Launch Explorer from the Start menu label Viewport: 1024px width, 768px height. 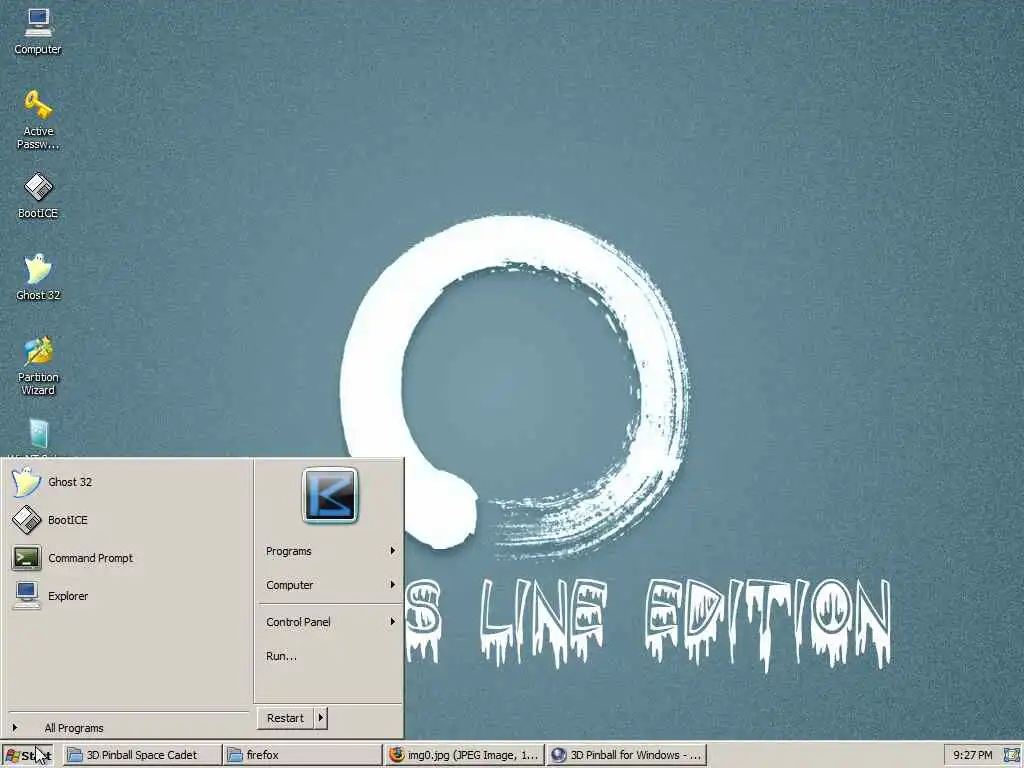click(68, 596)
